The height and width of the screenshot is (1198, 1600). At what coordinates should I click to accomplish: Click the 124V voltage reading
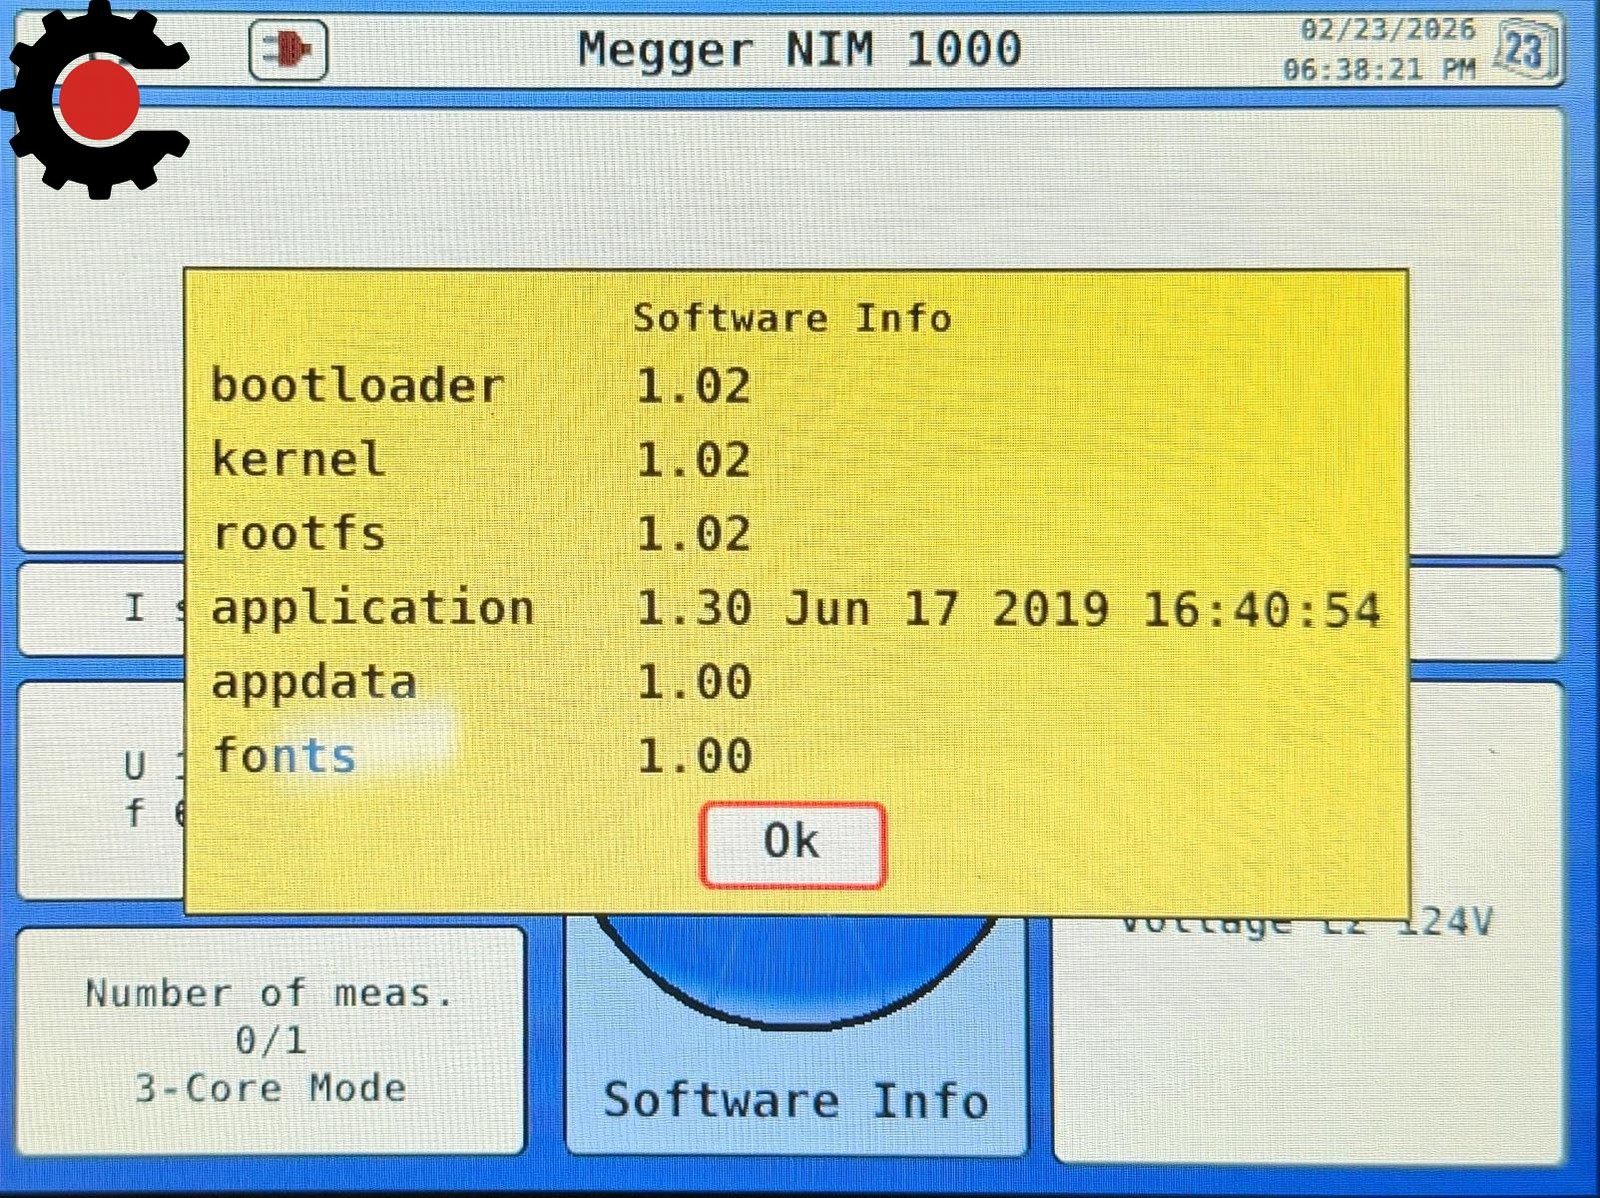[1444, 921]
